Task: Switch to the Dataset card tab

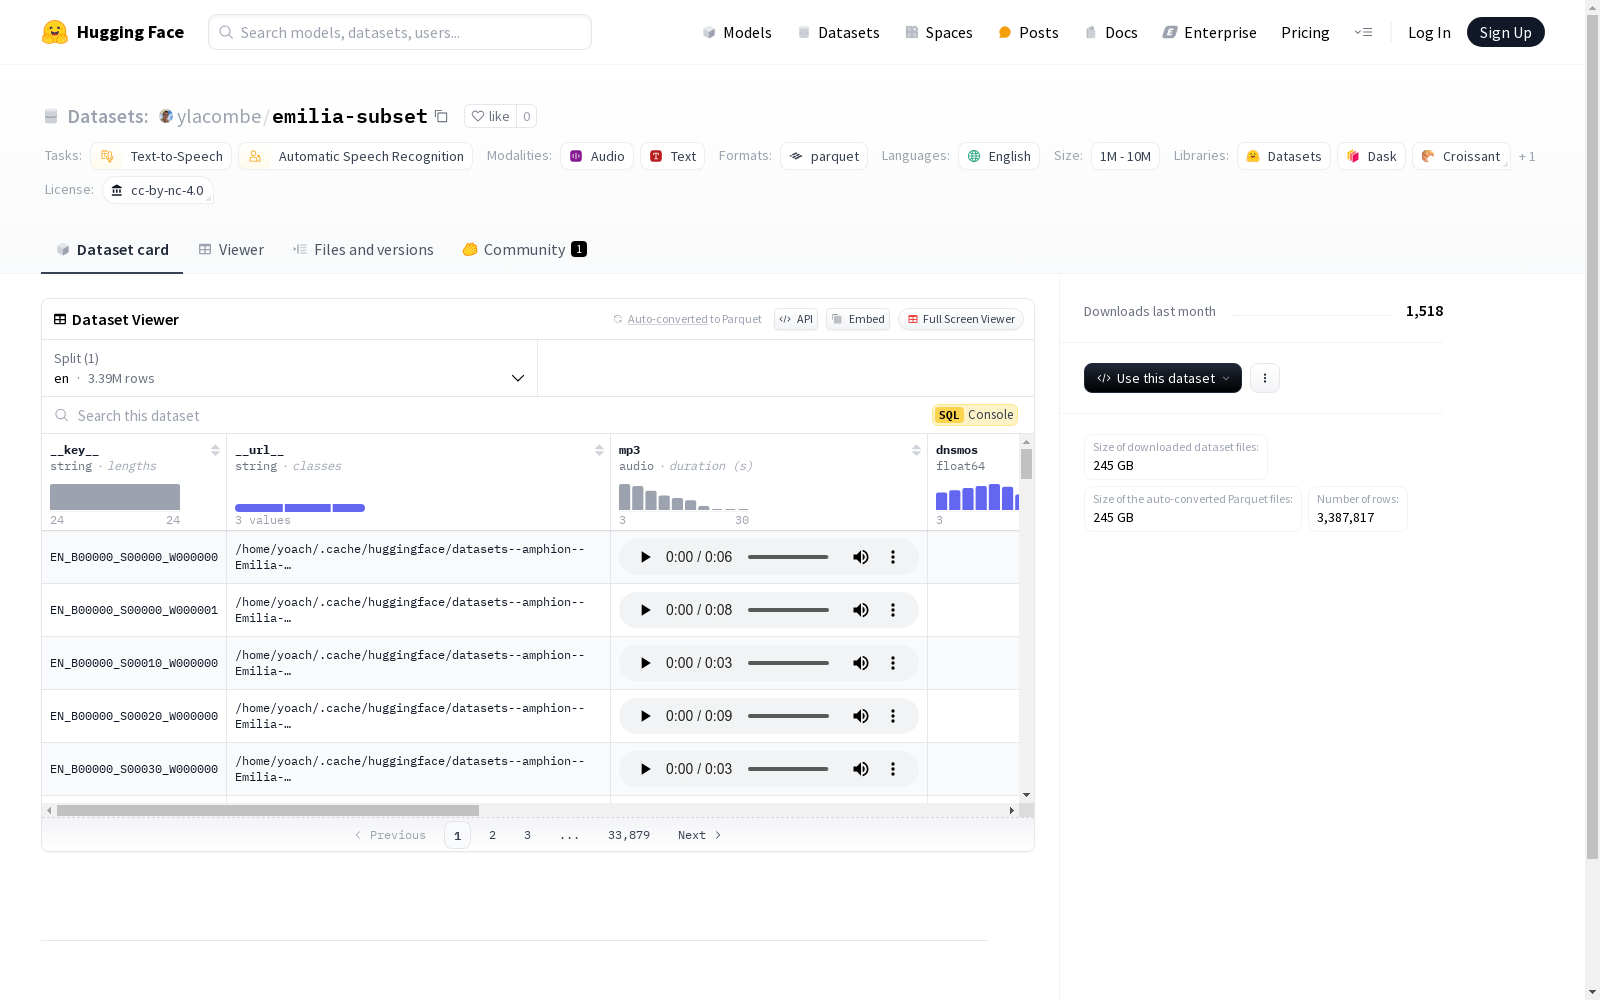Action: click(112, 250)
